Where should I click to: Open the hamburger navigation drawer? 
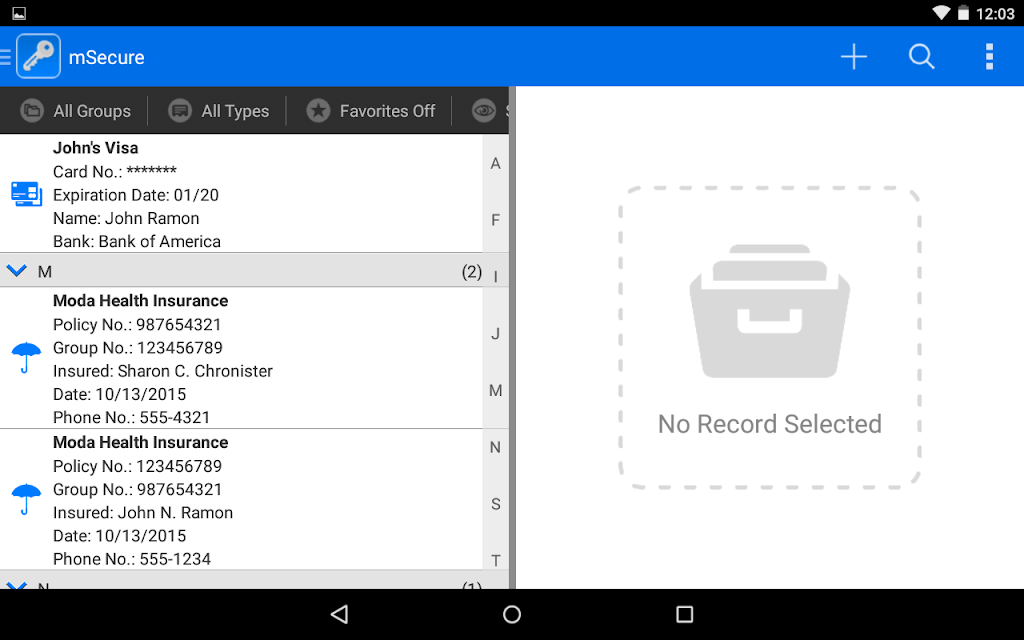(5, 57)
